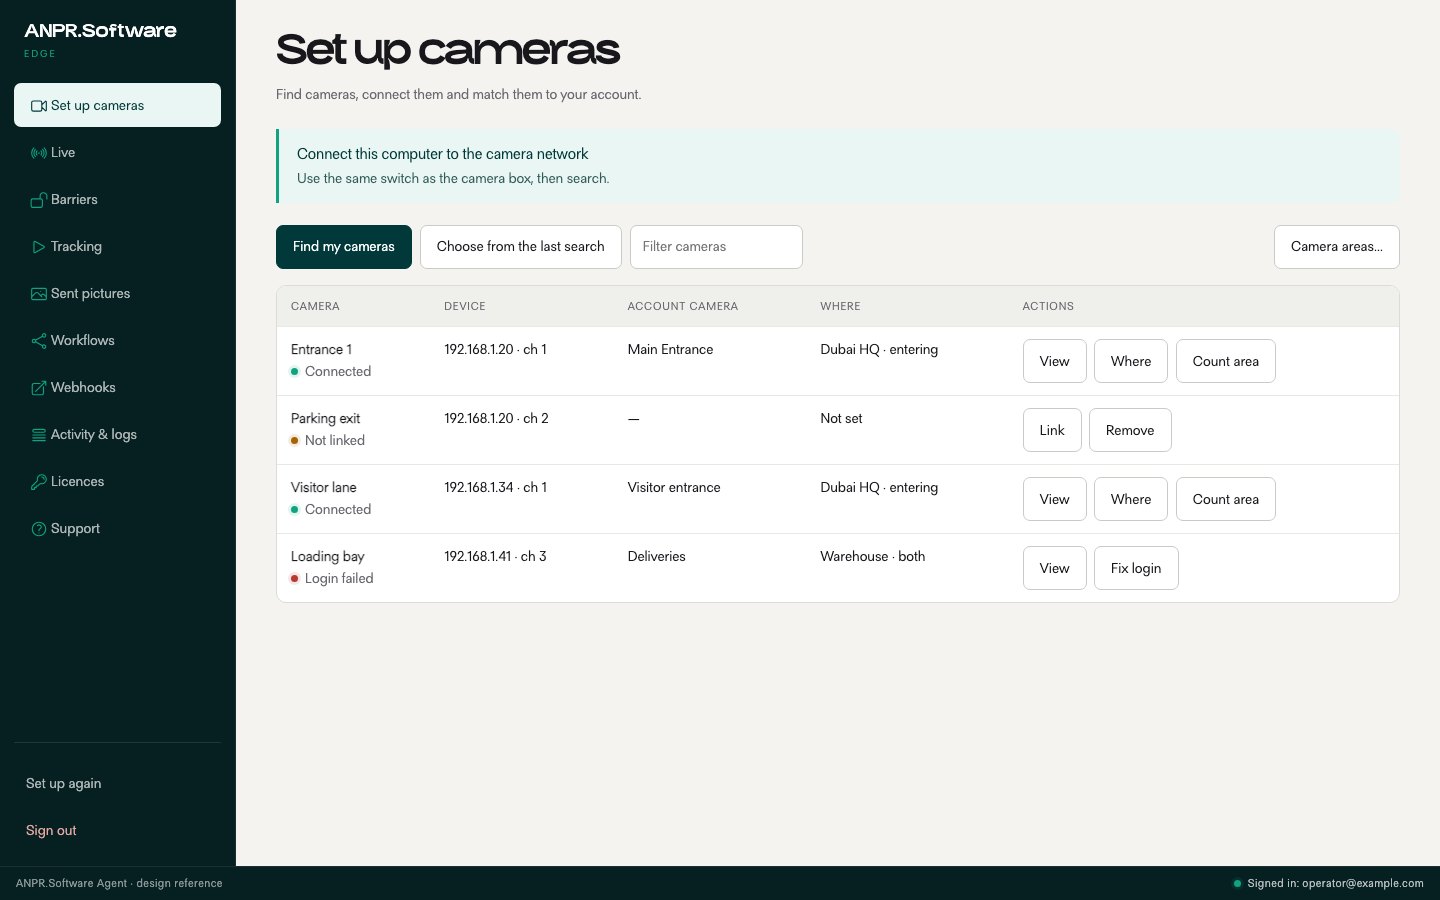View the Visitor lane camera

click(x=1055, y=499)
